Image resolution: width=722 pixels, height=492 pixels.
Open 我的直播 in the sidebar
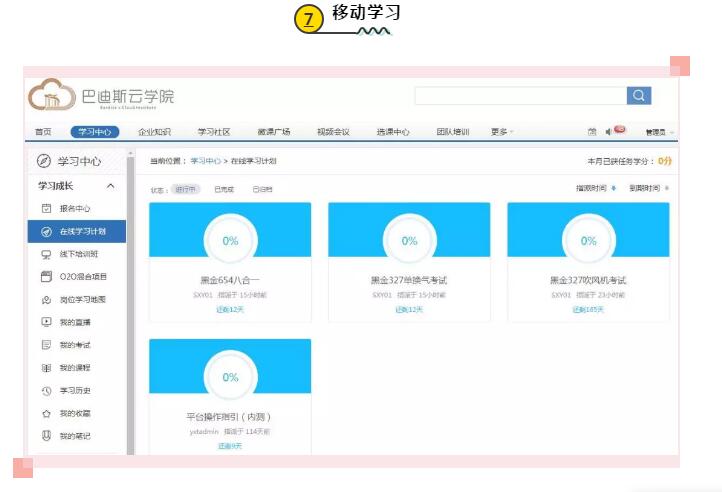[x=74, y=322]
